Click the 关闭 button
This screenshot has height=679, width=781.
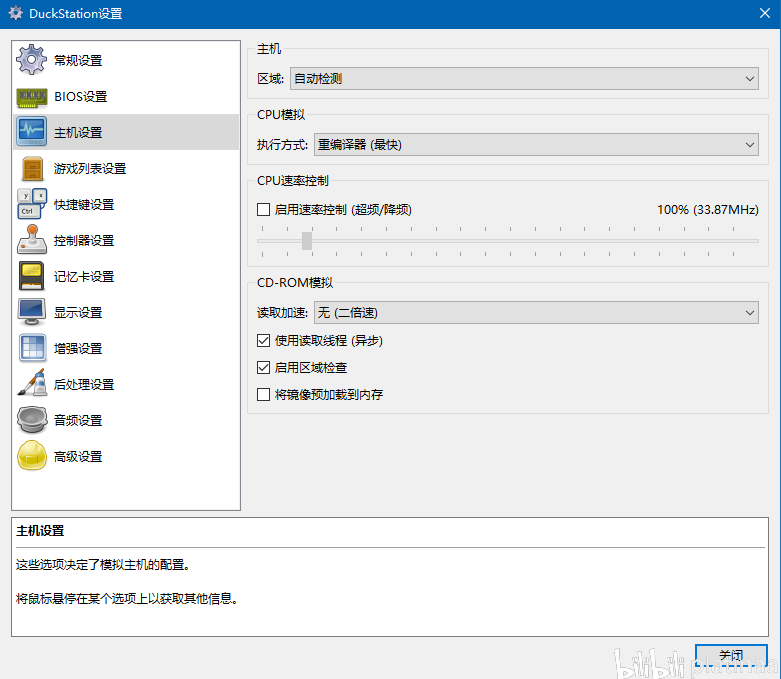(731, 655)
